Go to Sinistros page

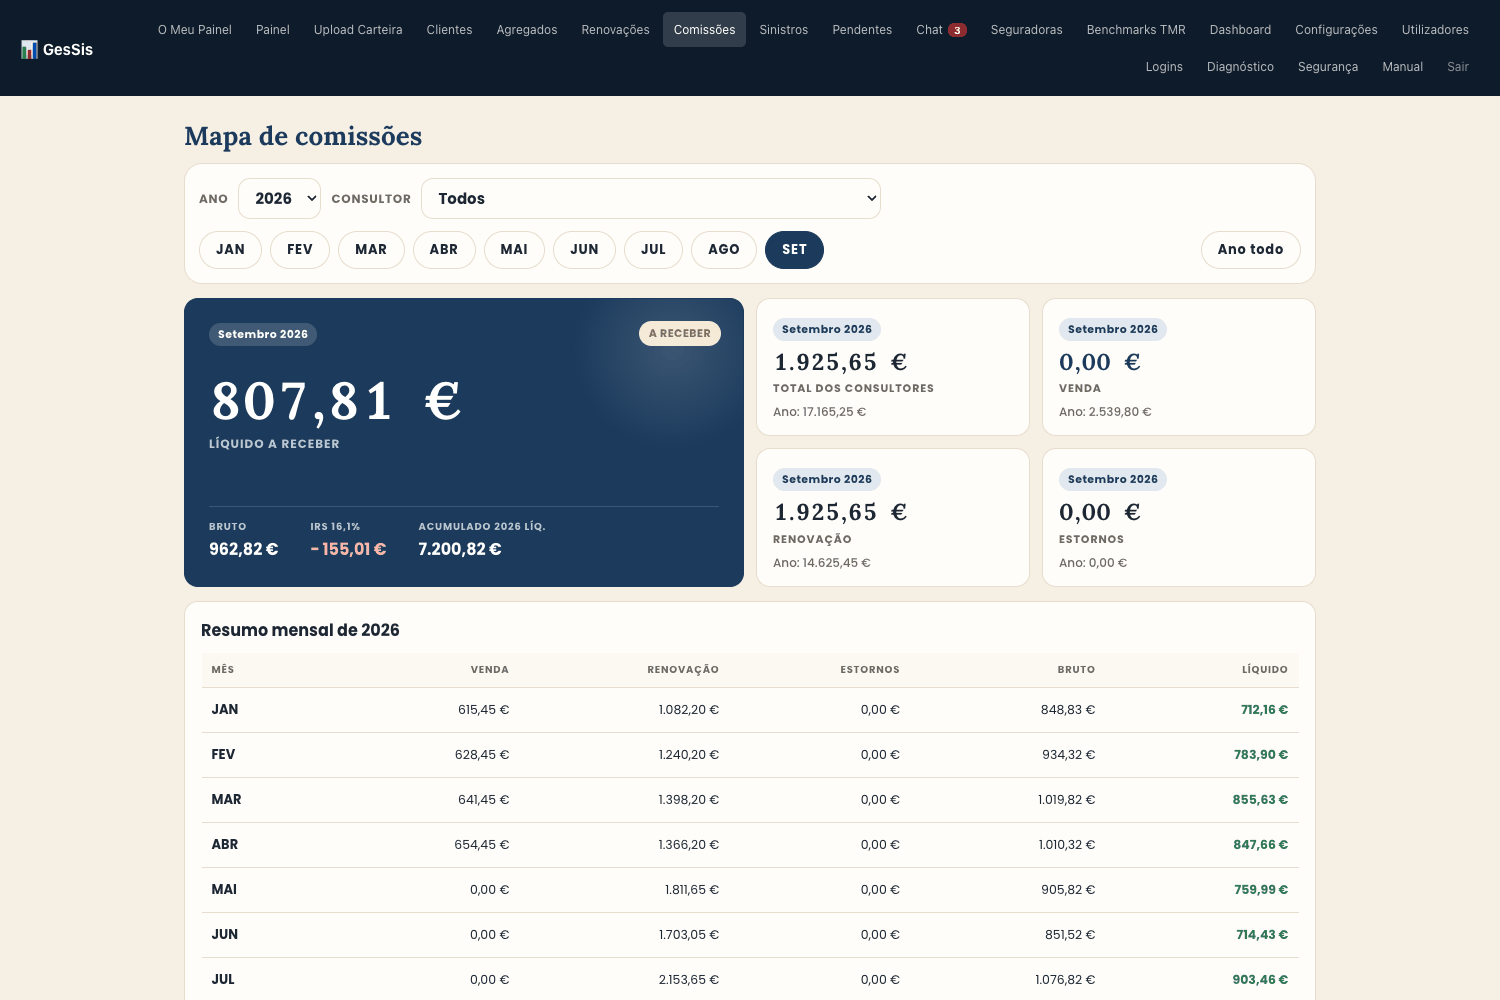pyautogui.click(x=784, y=30)
